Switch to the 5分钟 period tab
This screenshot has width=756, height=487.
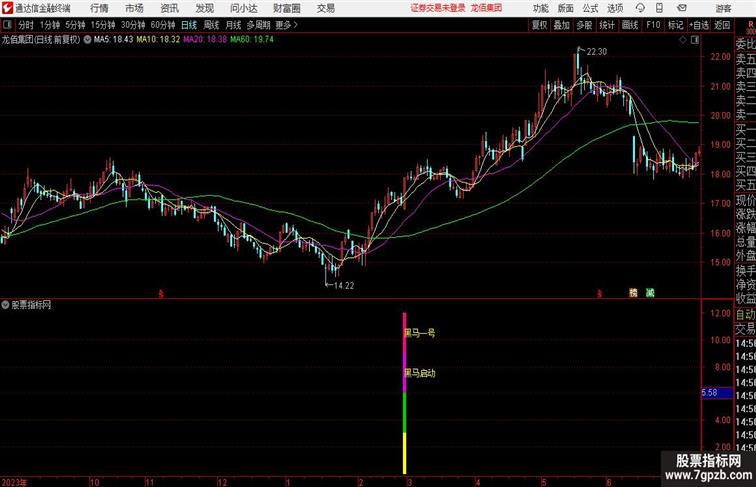[75, 25]
